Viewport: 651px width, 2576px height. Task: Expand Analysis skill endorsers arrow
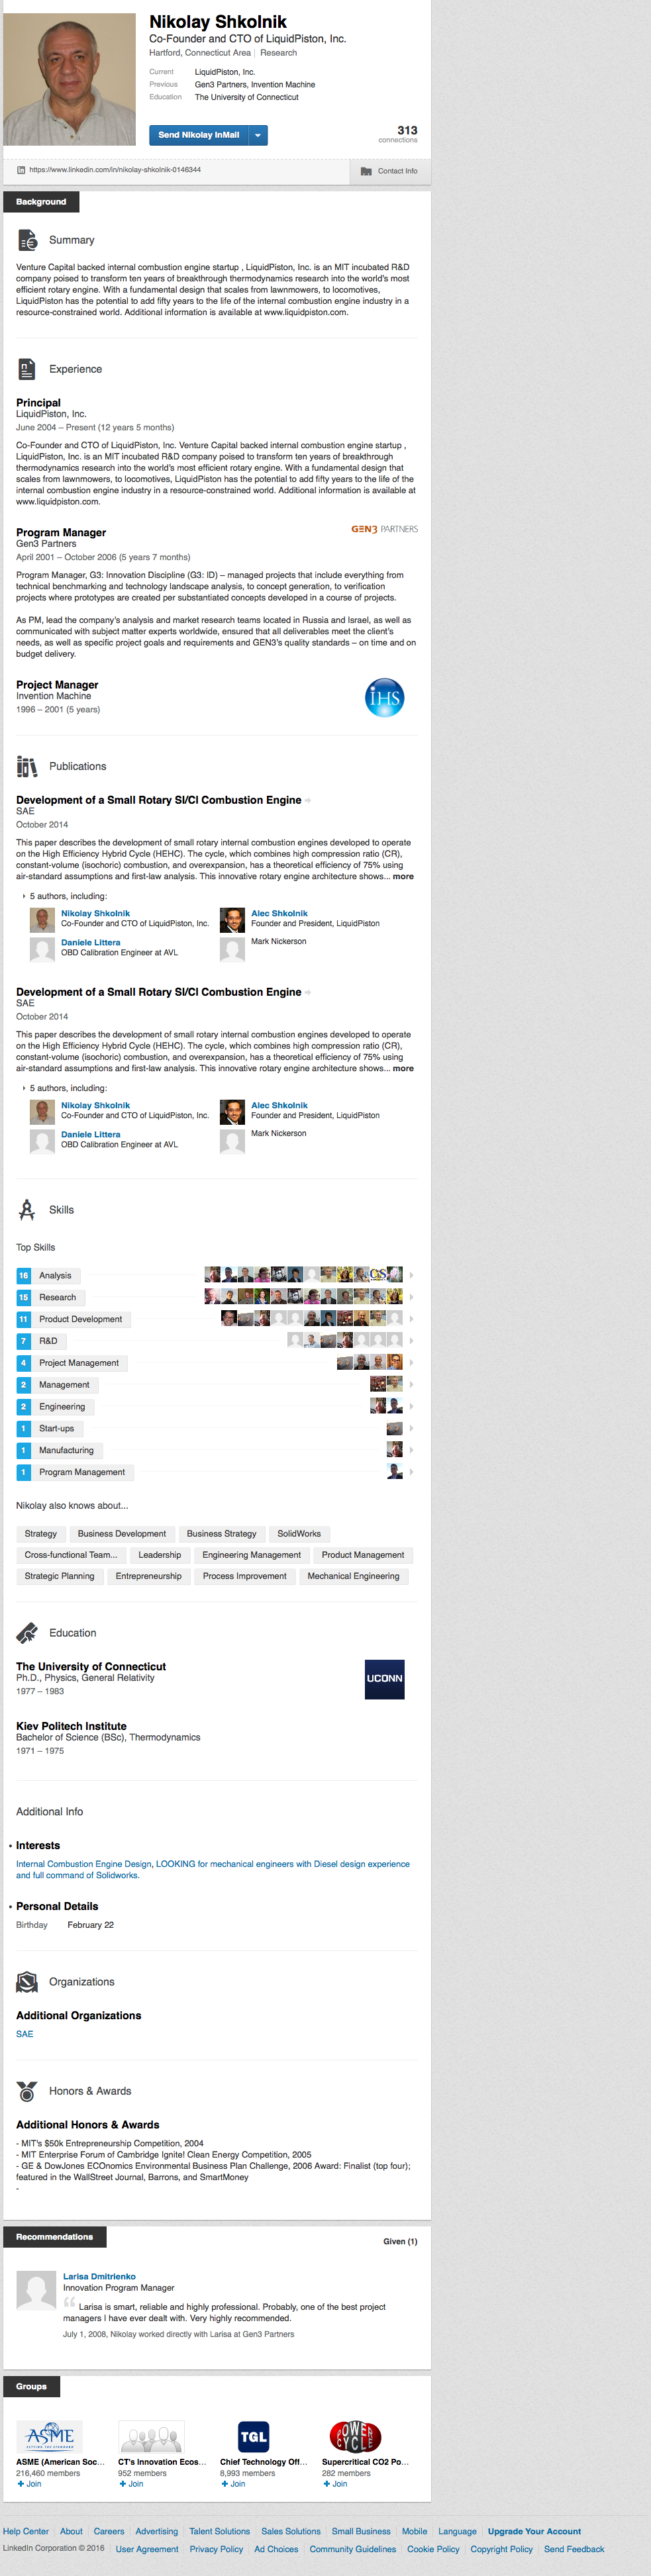tap(411, 1275)
